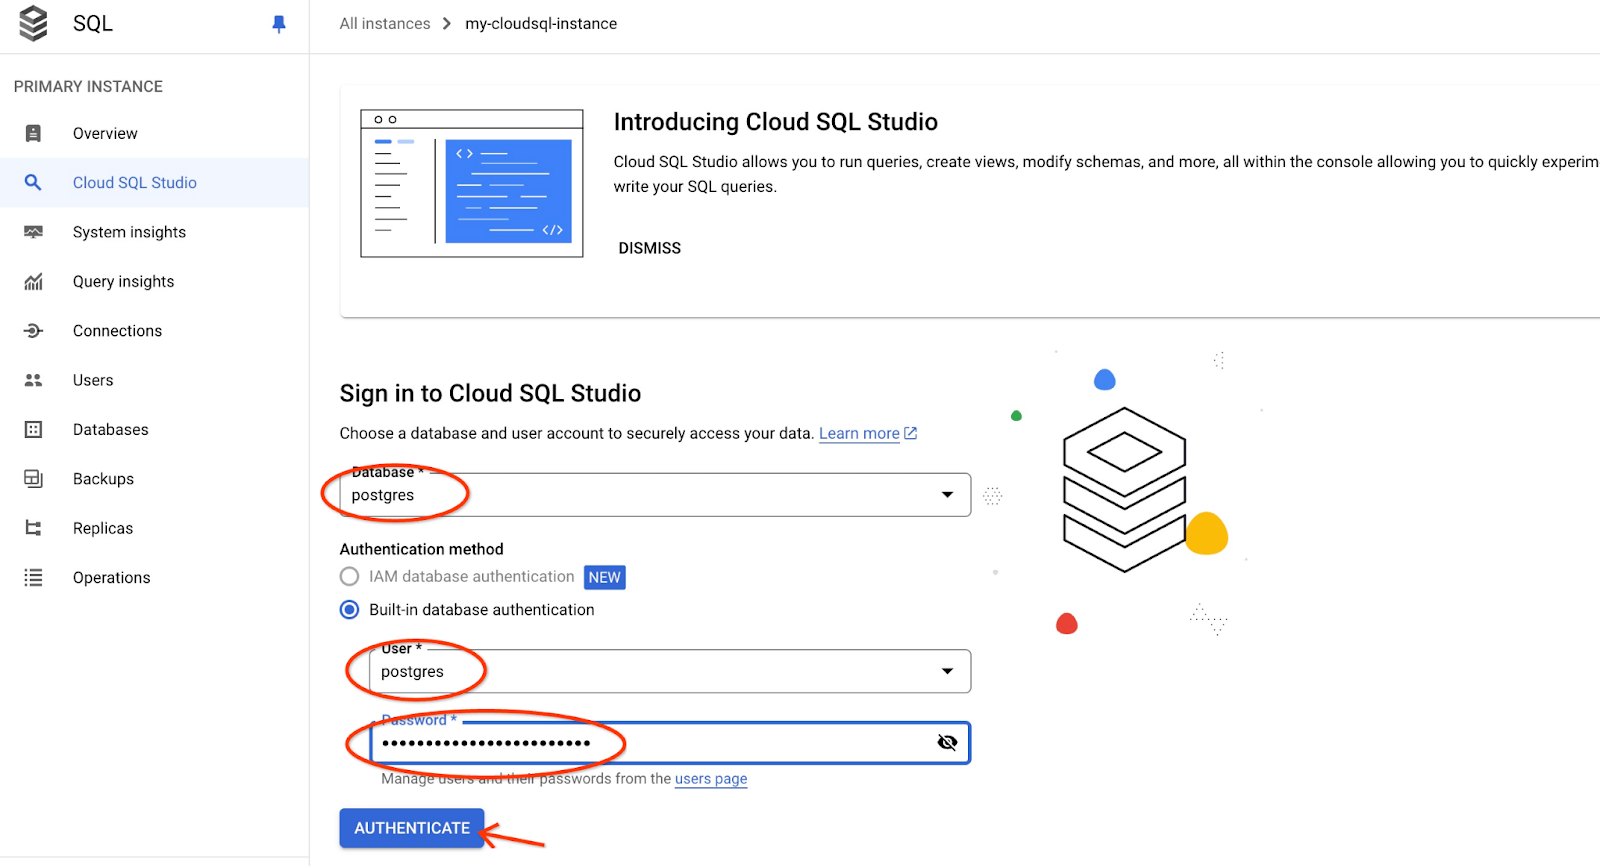Click the Query insights chart icon

pos(33,282)
